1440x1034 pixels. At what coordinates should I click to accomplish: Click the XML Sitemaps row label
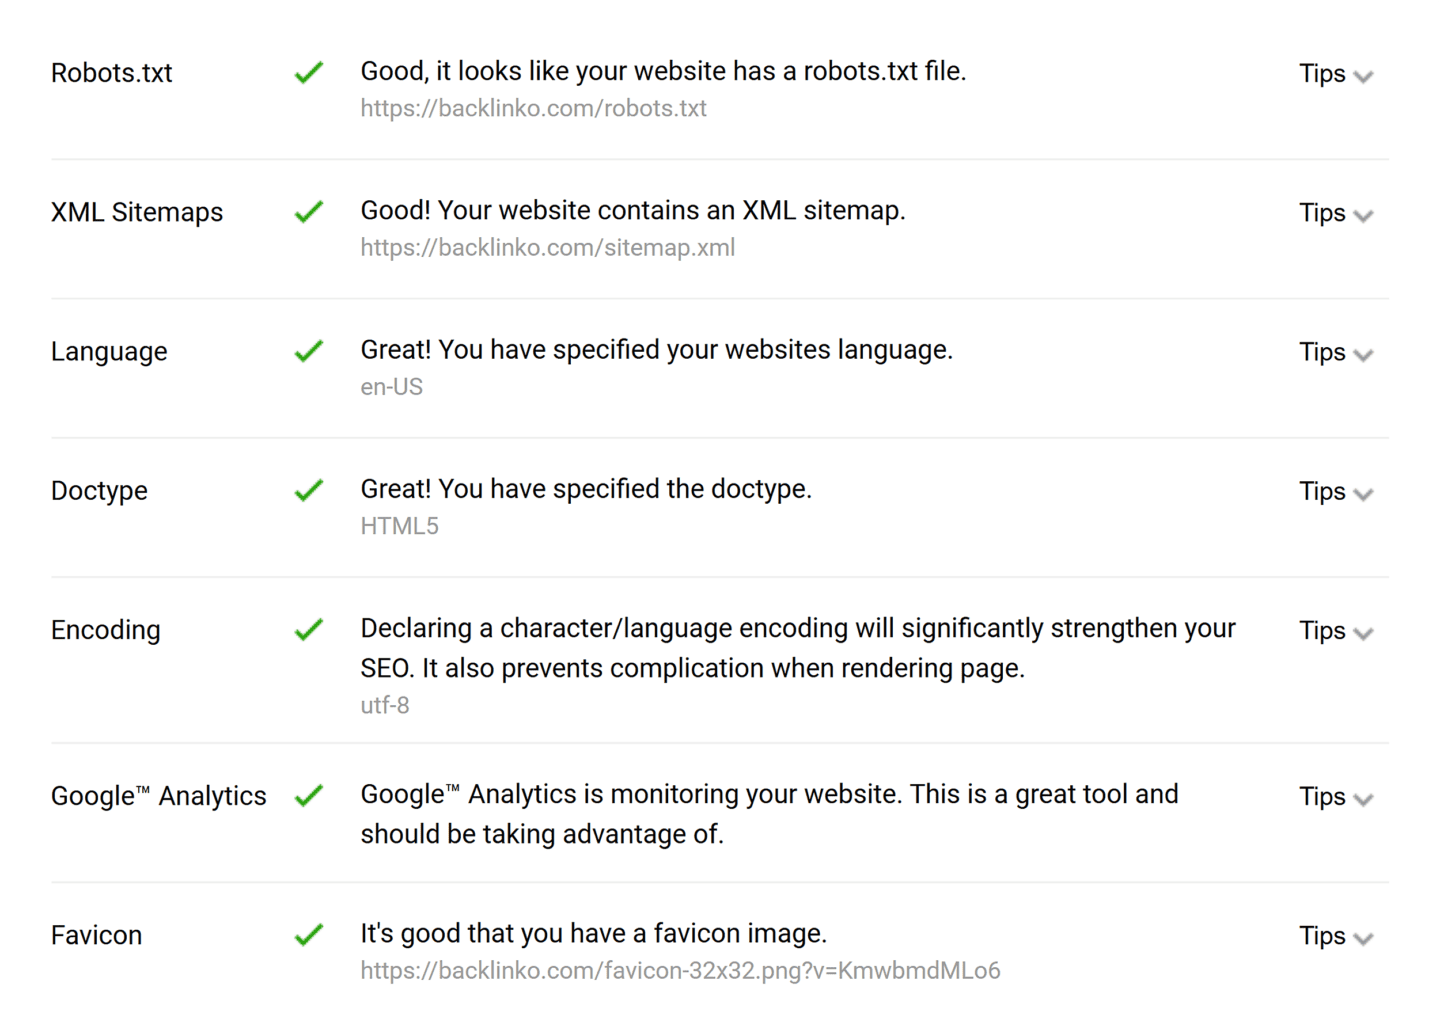pos(136,211)
